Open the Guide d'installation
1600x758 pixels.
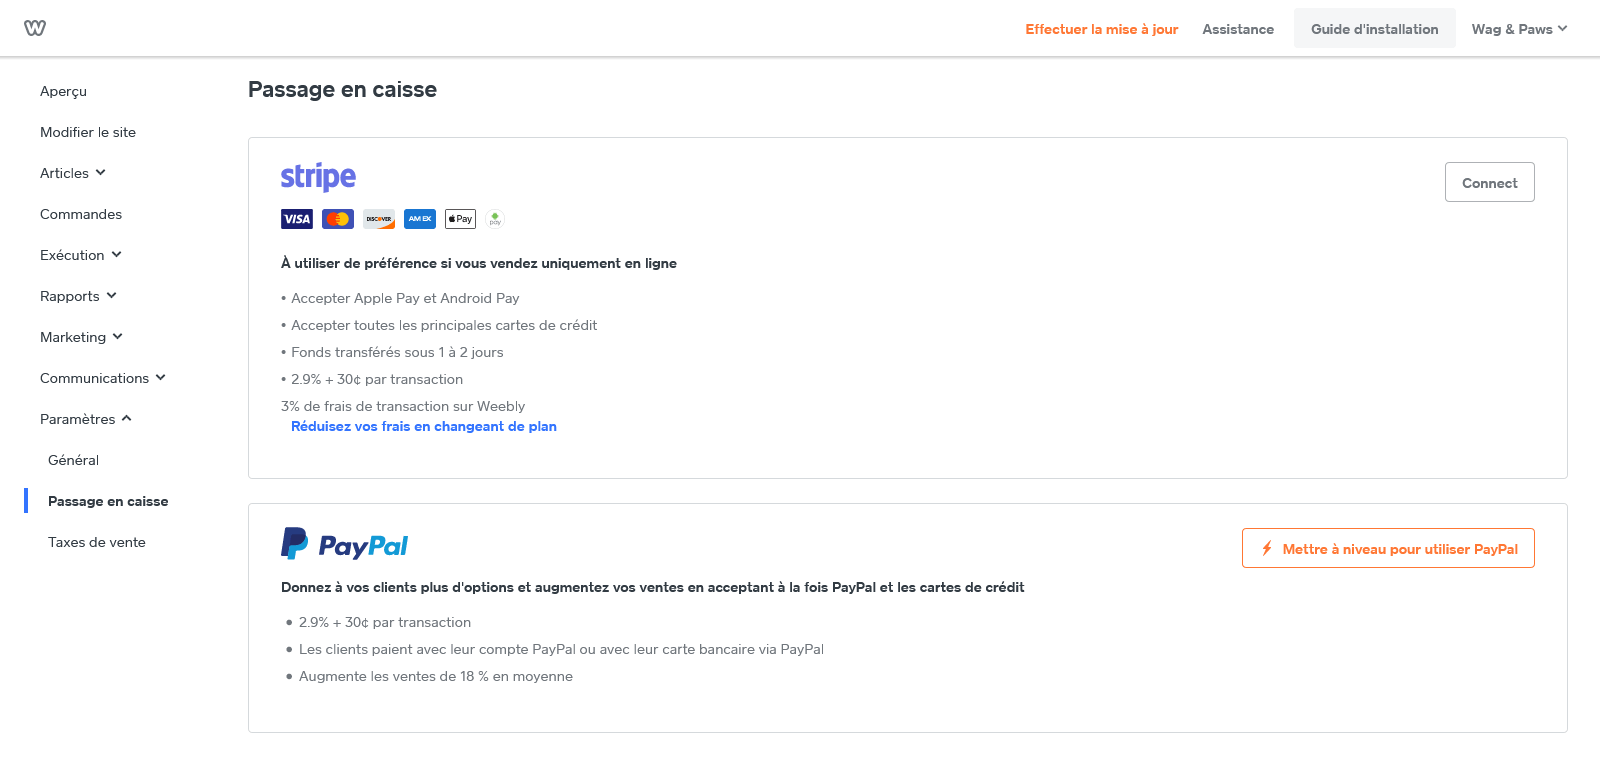[x=1374, y=29]
